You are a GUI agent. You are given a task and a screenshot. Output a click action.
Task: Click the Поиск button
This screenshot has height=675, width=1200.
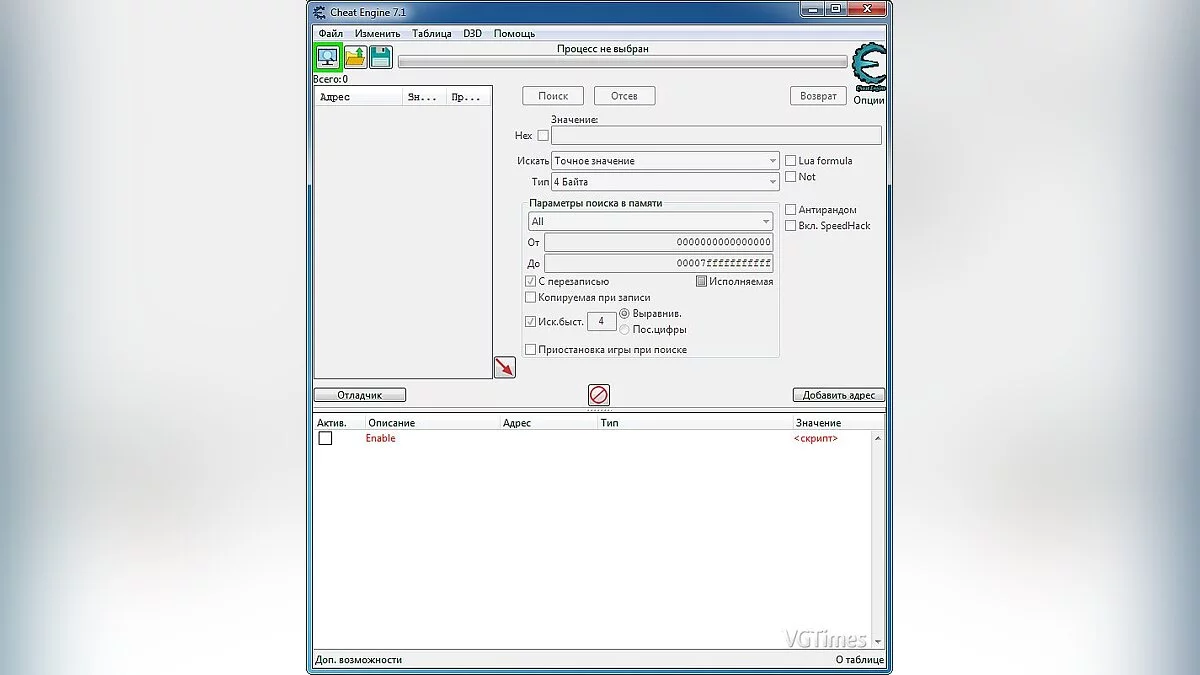click(x=553, y=96)
